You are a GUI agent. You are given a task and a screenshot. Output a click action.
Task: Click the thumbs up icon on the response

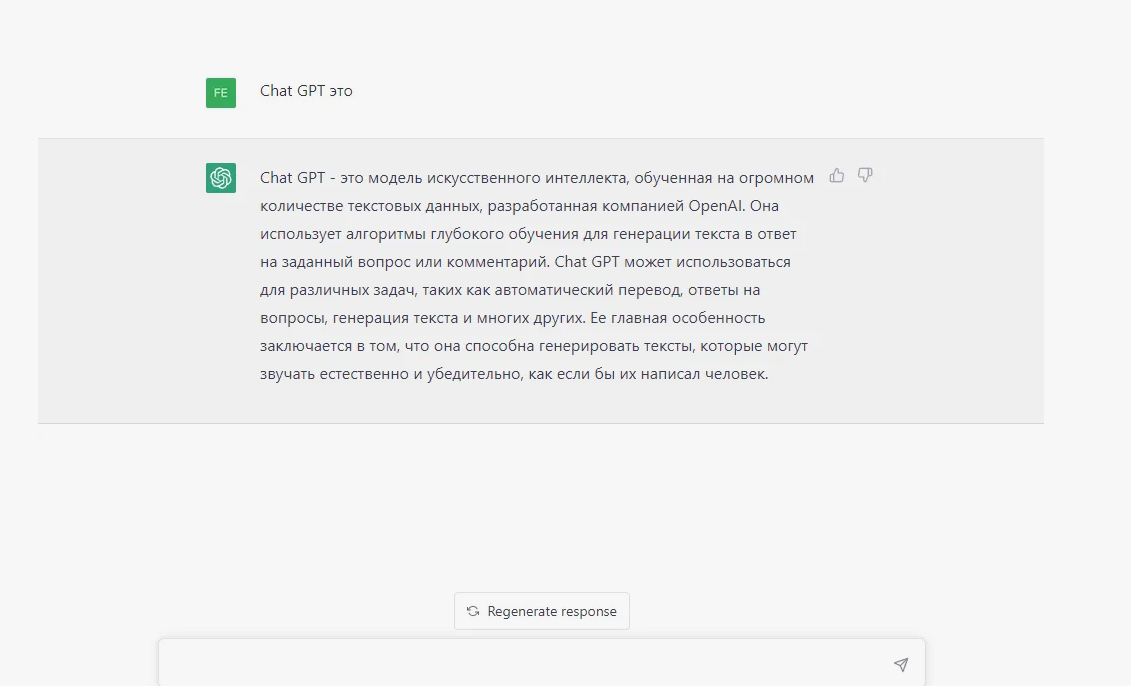point(837,175)
